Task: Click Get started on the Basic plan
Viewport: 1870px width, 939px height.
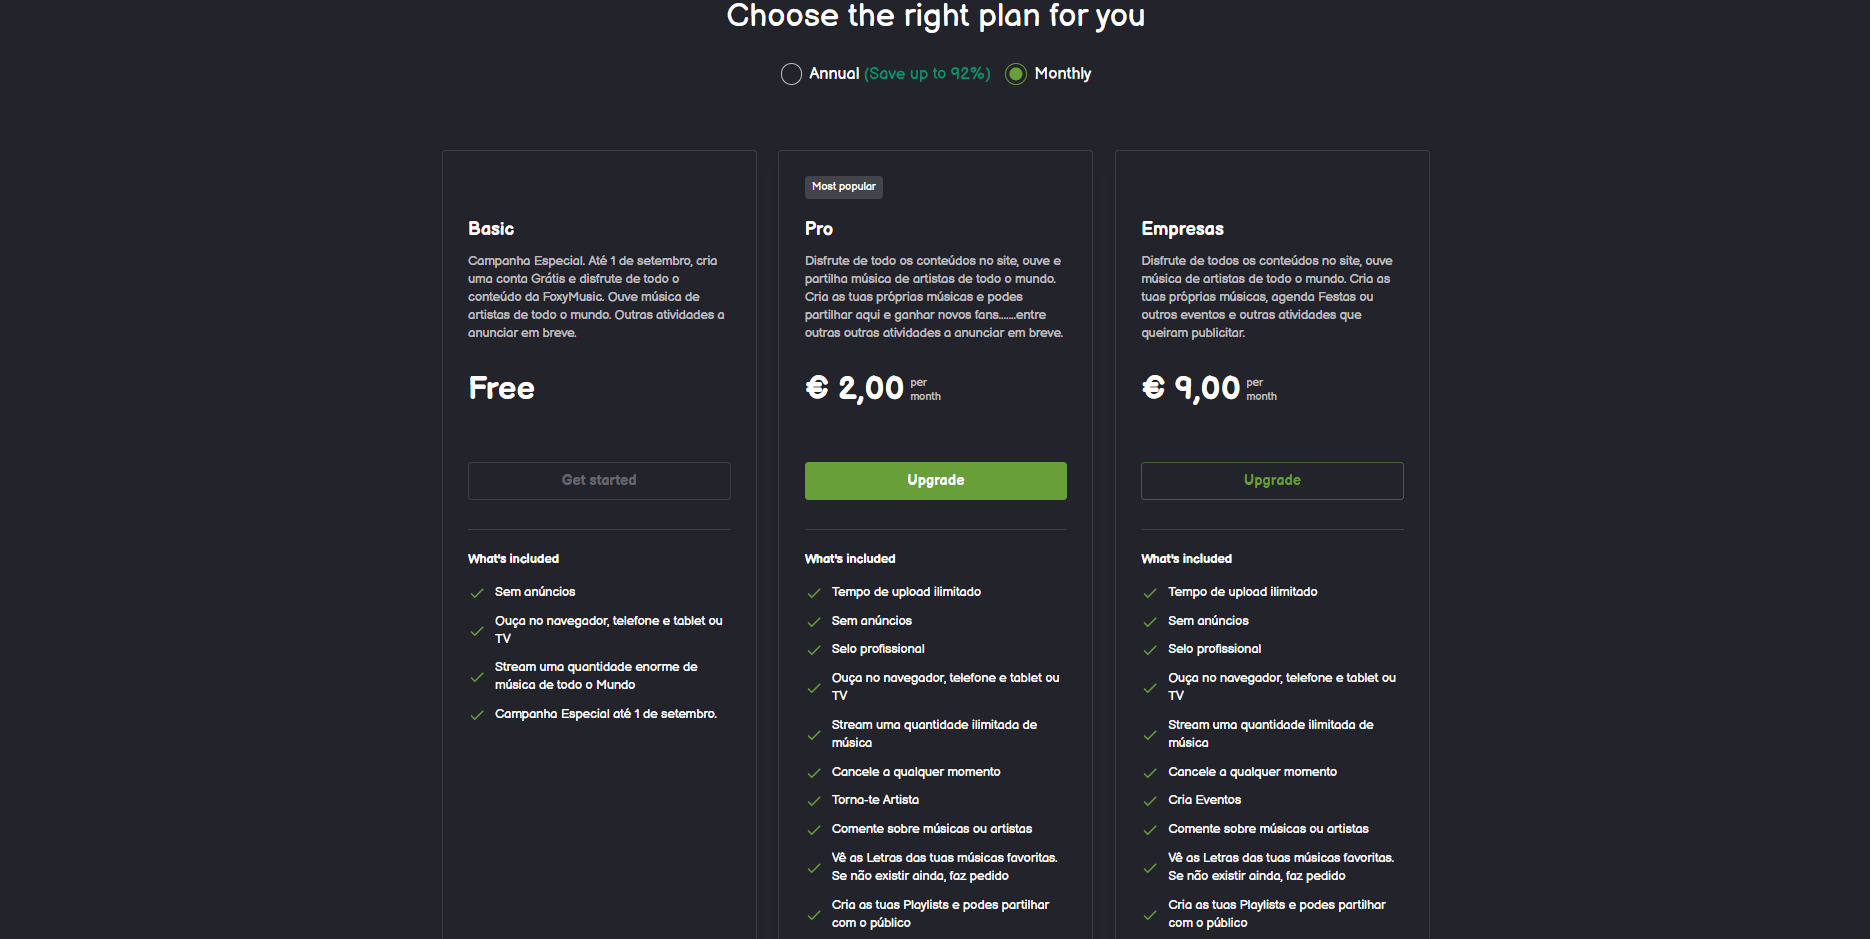Action: [x=599, y=481]
